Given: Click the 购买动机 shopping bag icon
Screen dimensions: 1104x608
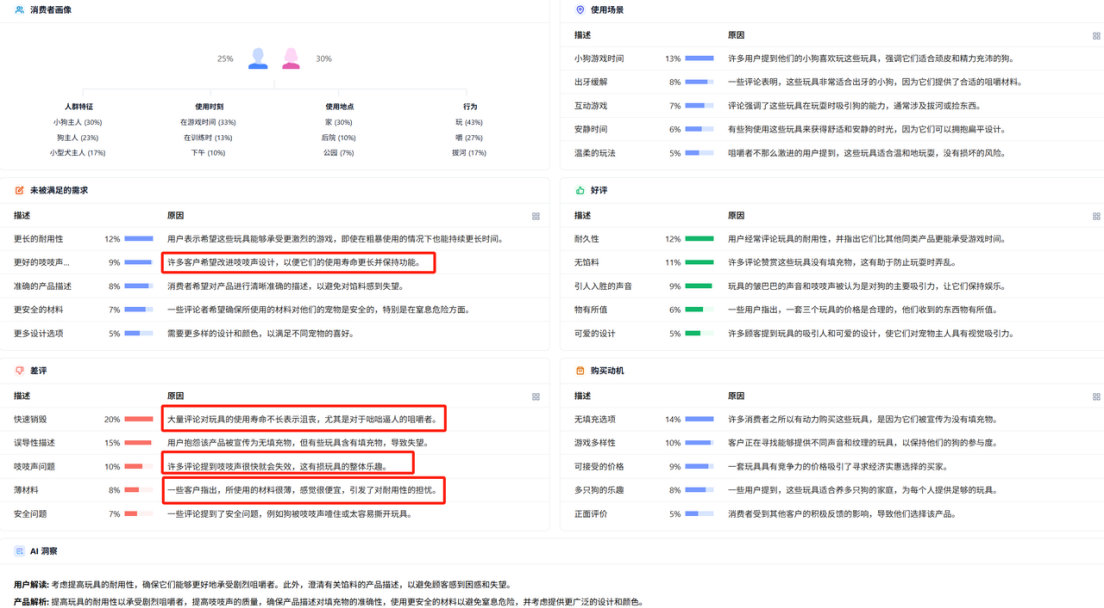Looking at the screenshot, I should 580,370.
